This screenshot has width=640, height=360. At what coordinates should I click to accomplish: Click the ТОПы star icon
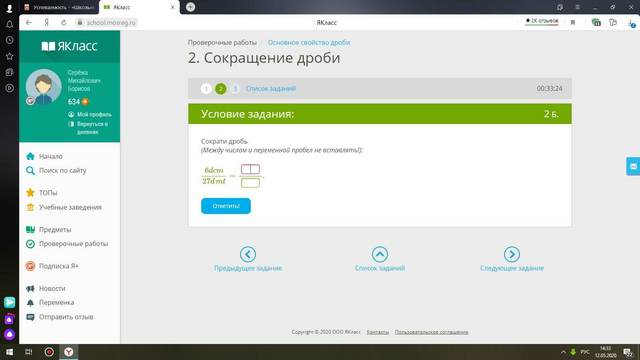(30, 193)
